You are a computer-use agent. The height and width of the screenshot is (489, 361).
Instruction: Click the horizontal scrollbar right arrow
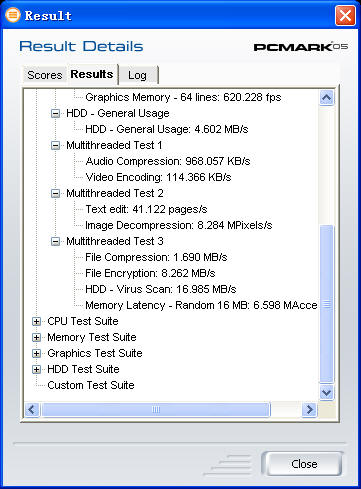coord(309,409)
